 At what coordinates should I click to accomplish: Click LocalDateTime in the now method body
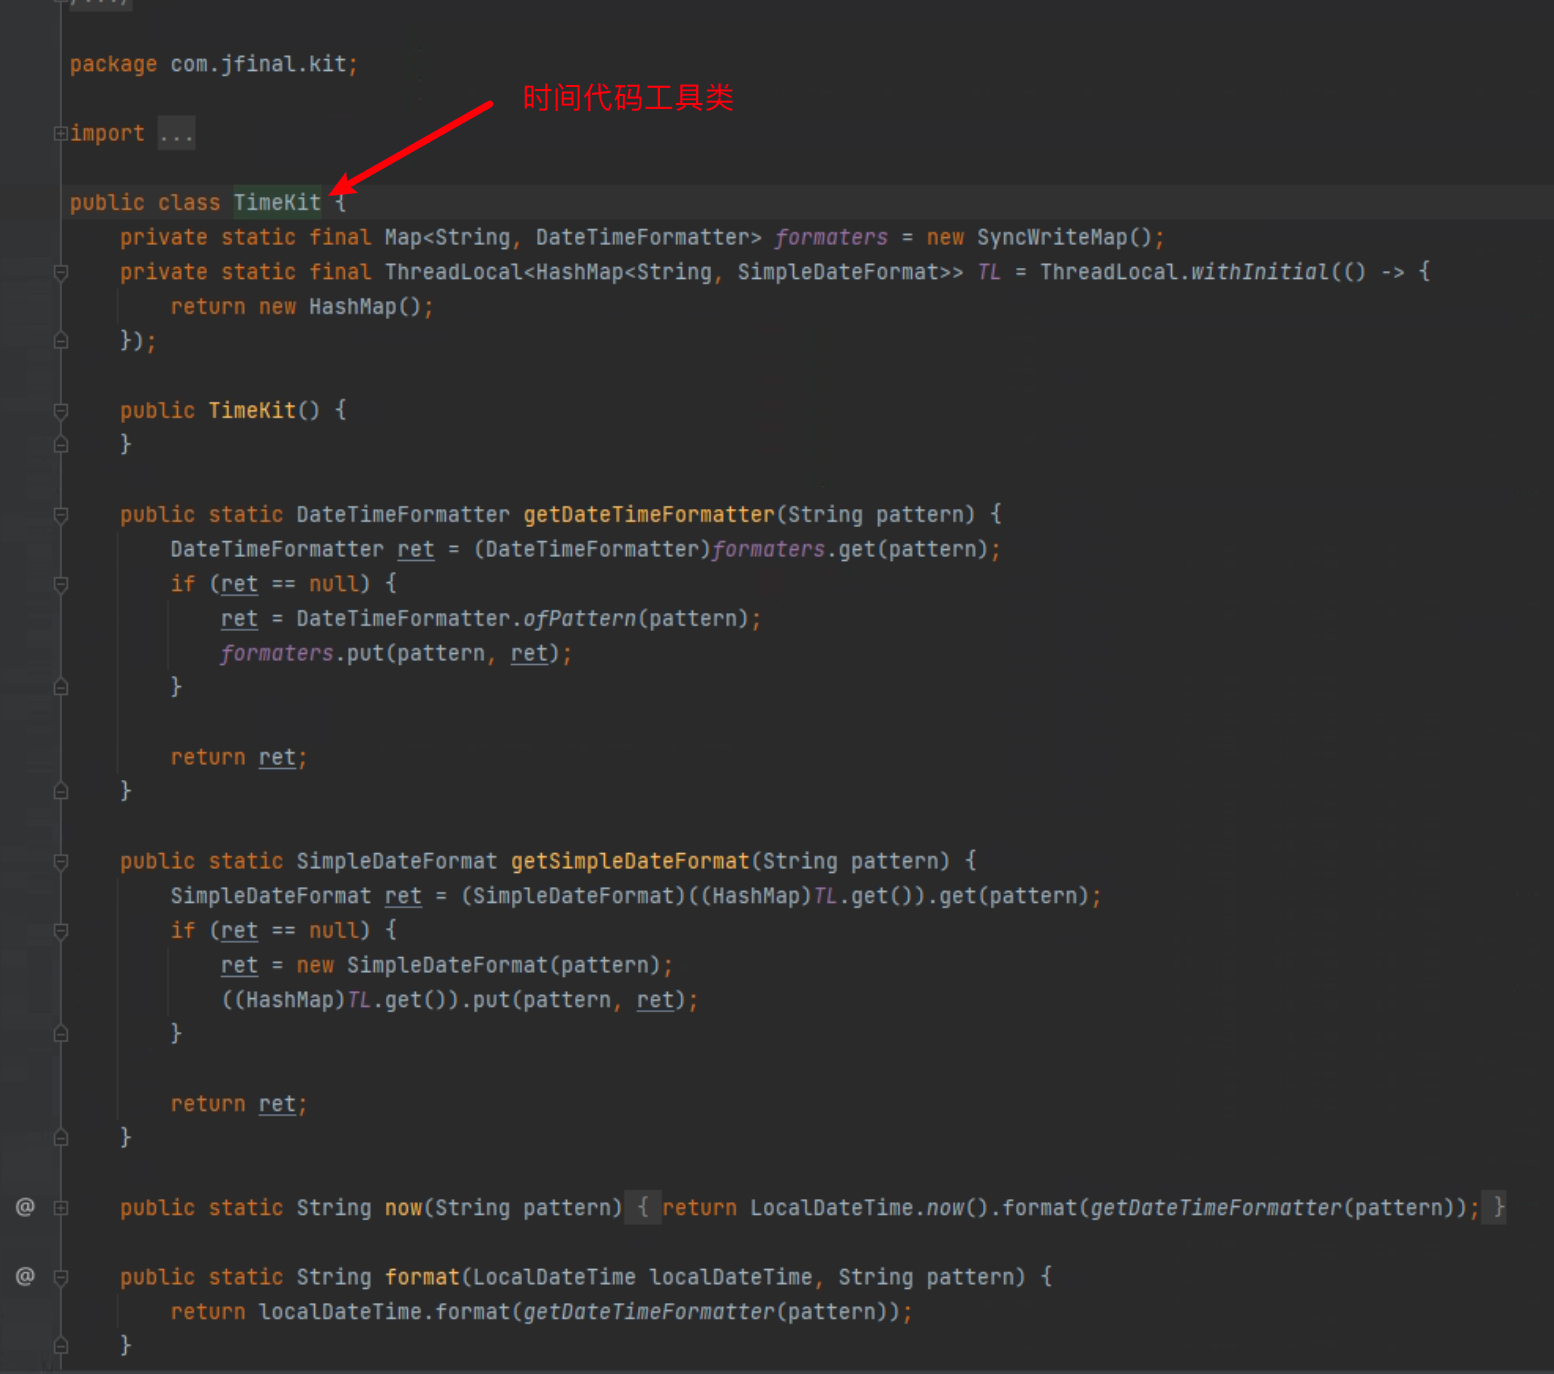831,1208
